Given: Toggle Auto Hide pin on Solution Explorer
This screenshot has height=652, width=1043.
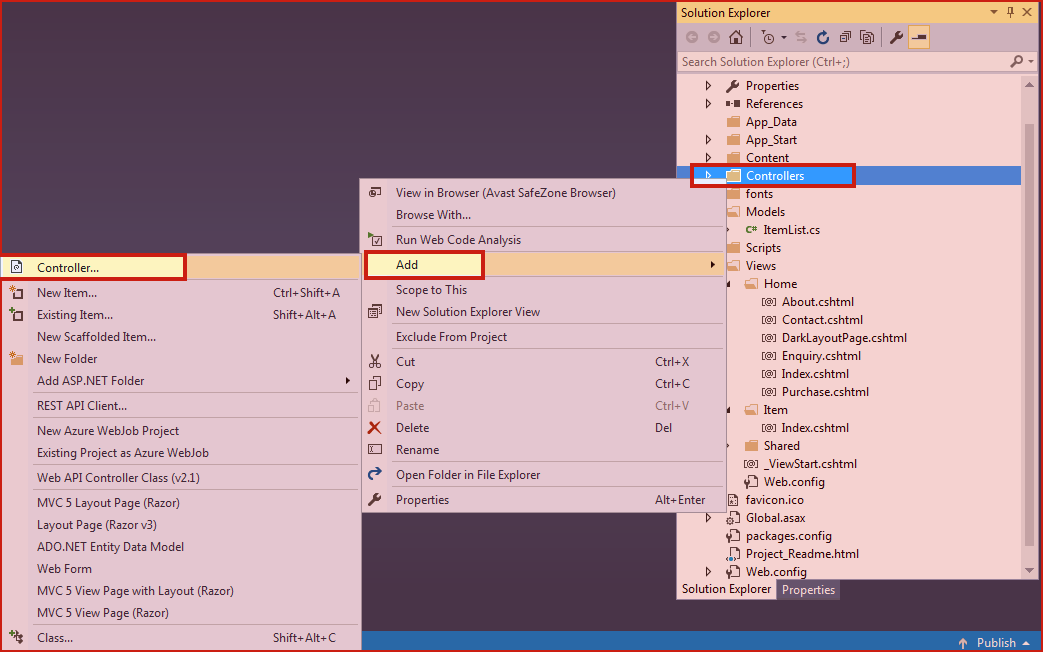Looking at the screenshot, I should click(x=1010, y=12).
